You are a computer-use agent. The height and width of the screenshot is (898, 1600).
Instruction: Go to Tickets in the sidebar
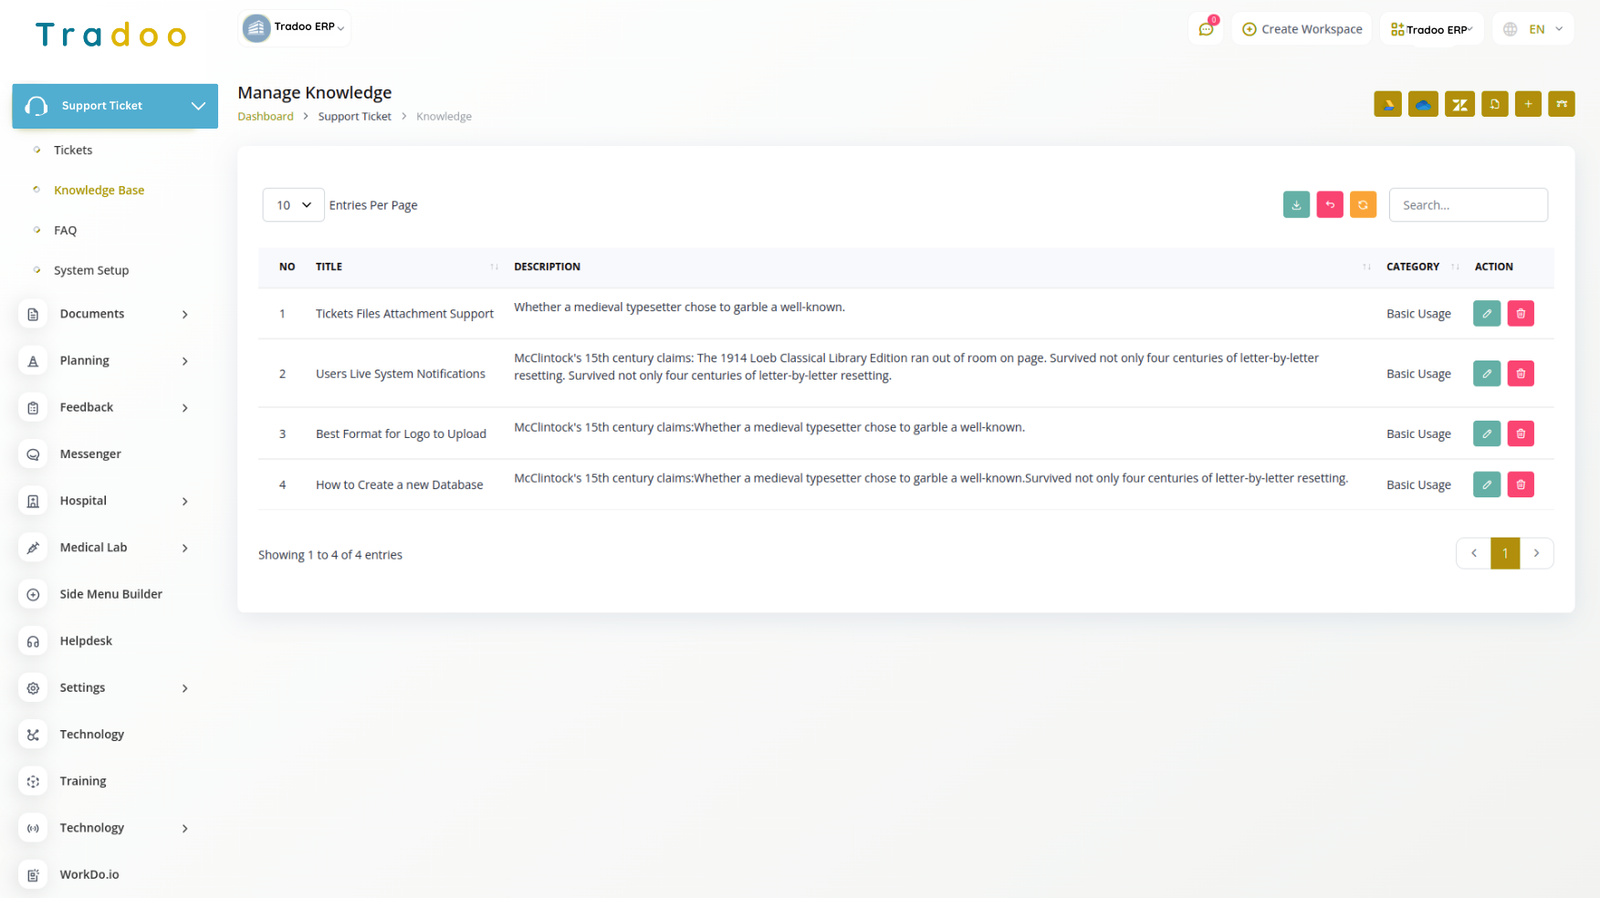point(73,150)
